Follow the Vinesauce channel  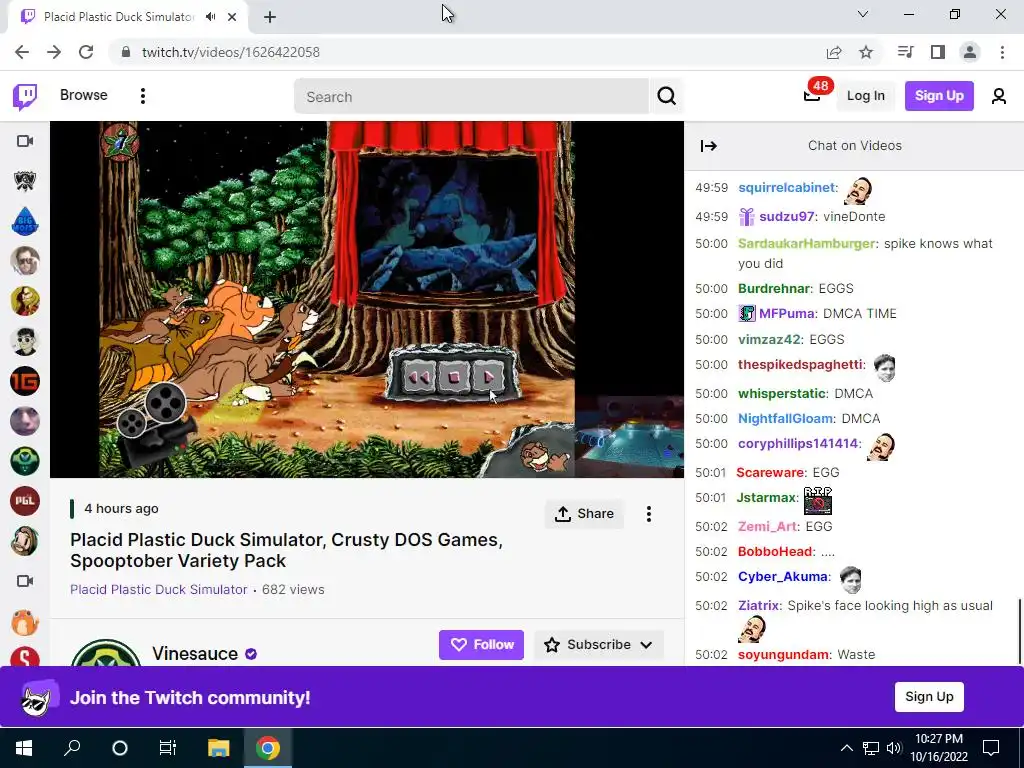point(481,645)
